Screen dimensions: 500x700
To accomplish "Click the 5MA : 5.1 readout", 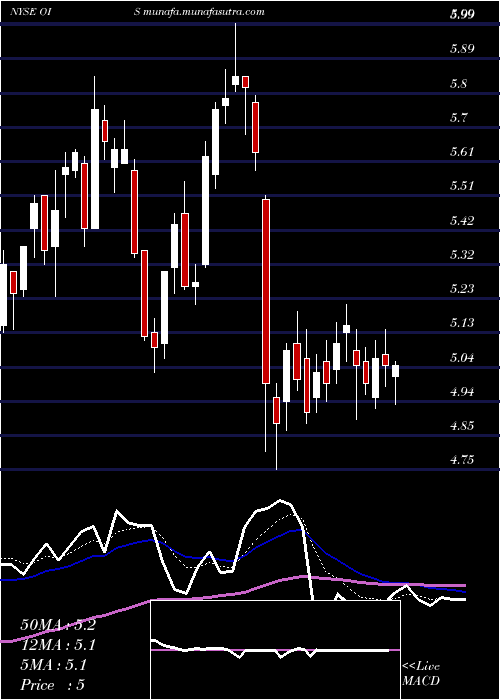I will point(54,665).
